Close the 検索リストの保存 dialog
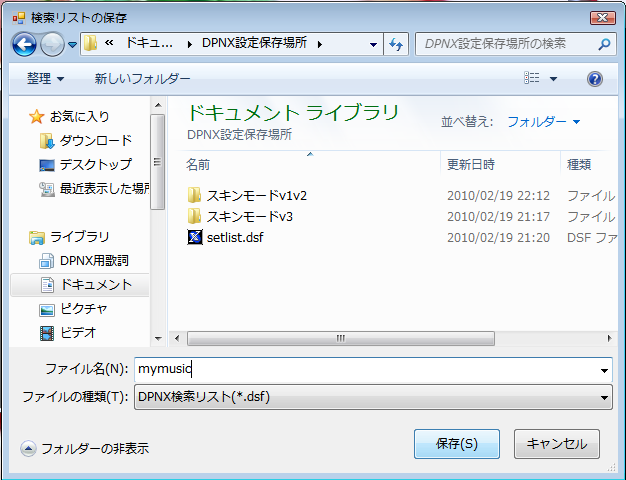The height and width of the screenshot is (480, 626). click(x=602, y=18)
